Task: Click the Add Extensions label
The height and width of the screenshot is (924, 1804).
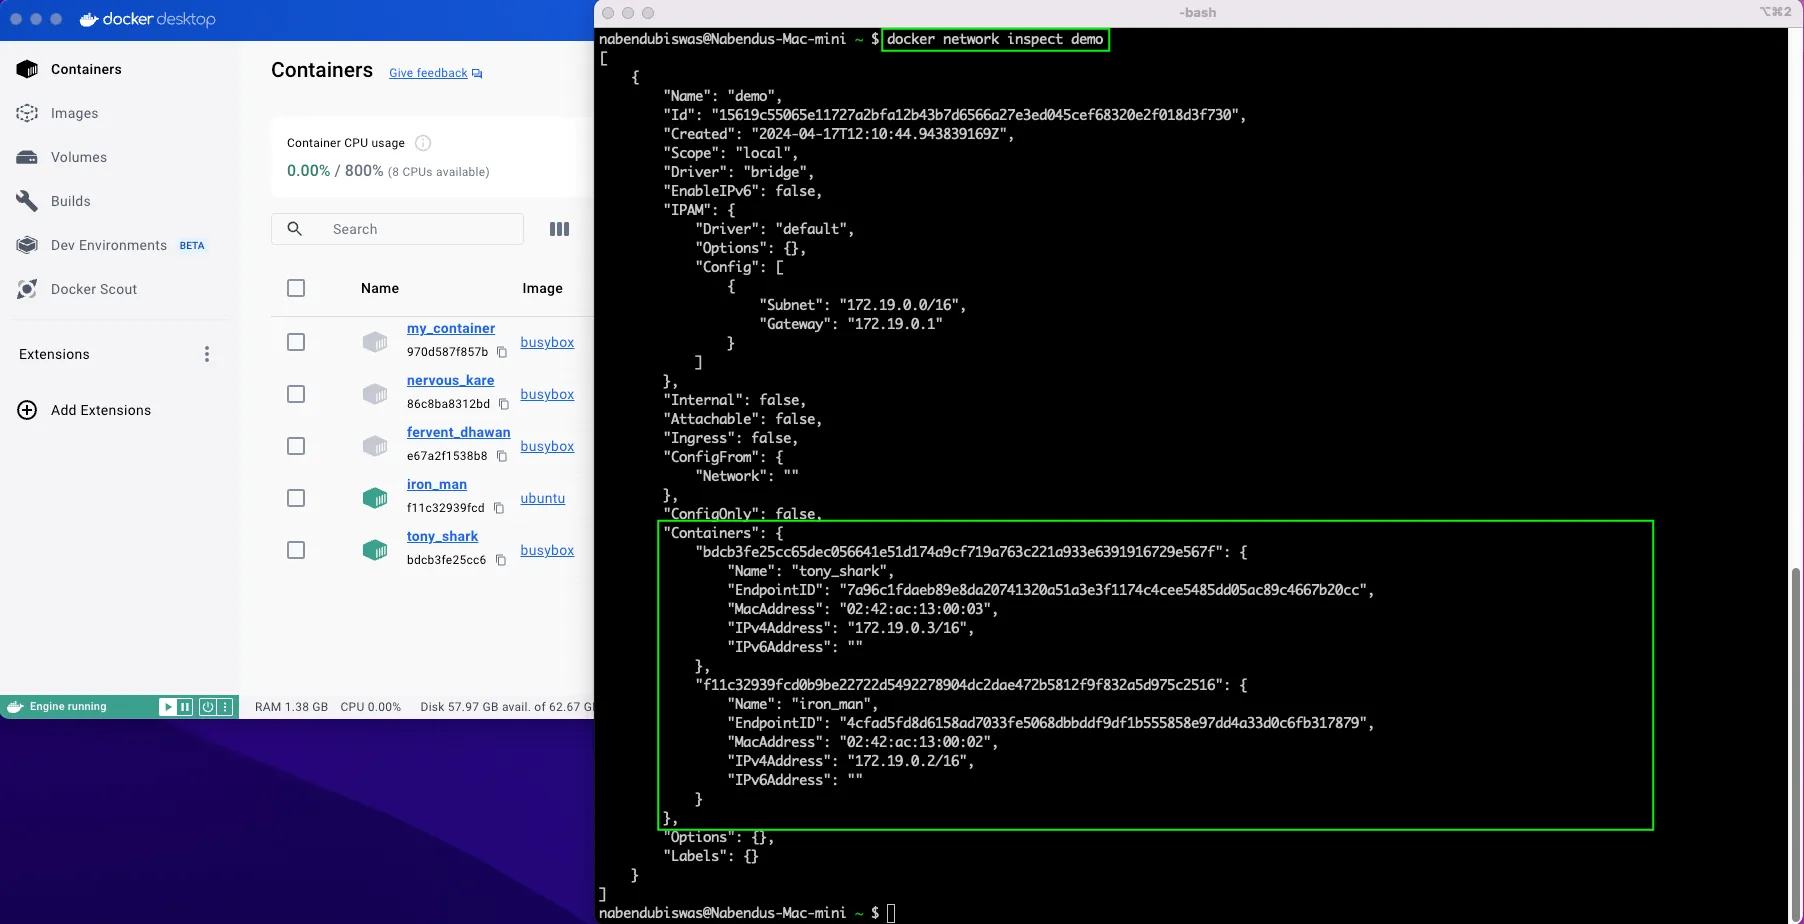Action: point(101,410)
